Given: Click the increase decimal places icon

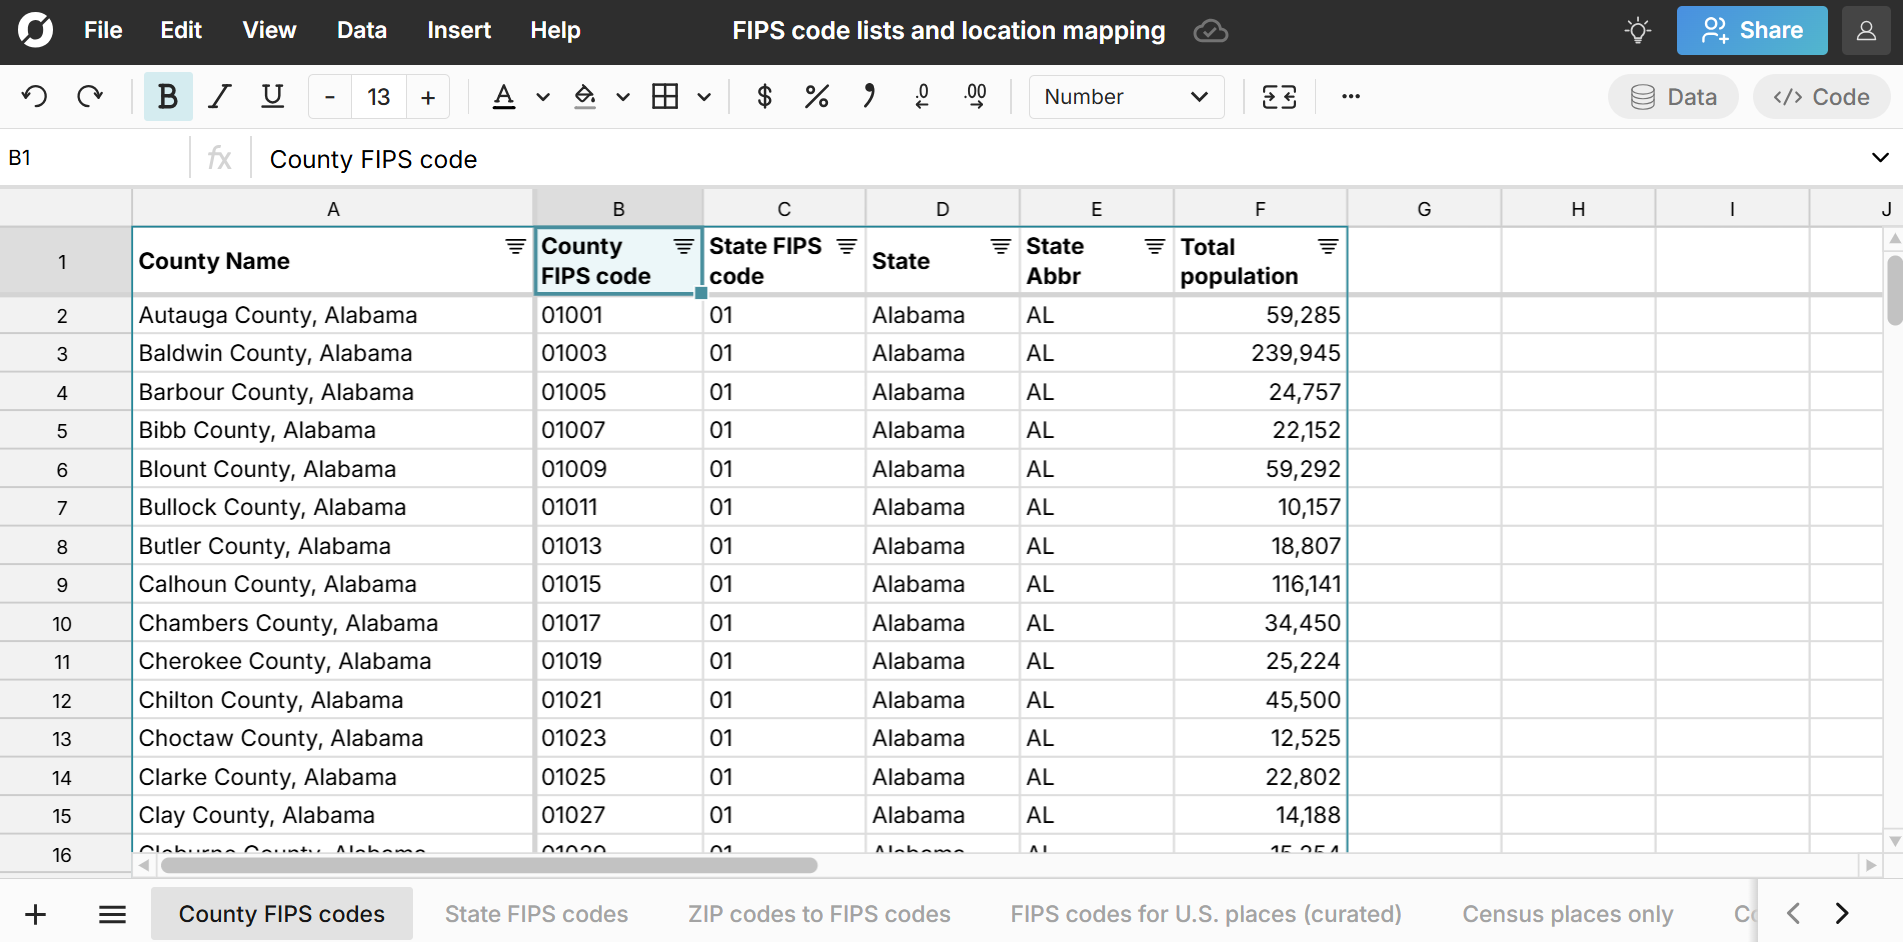Looking at the screenshot, I should pyautogui.click(x=975, y=97).
